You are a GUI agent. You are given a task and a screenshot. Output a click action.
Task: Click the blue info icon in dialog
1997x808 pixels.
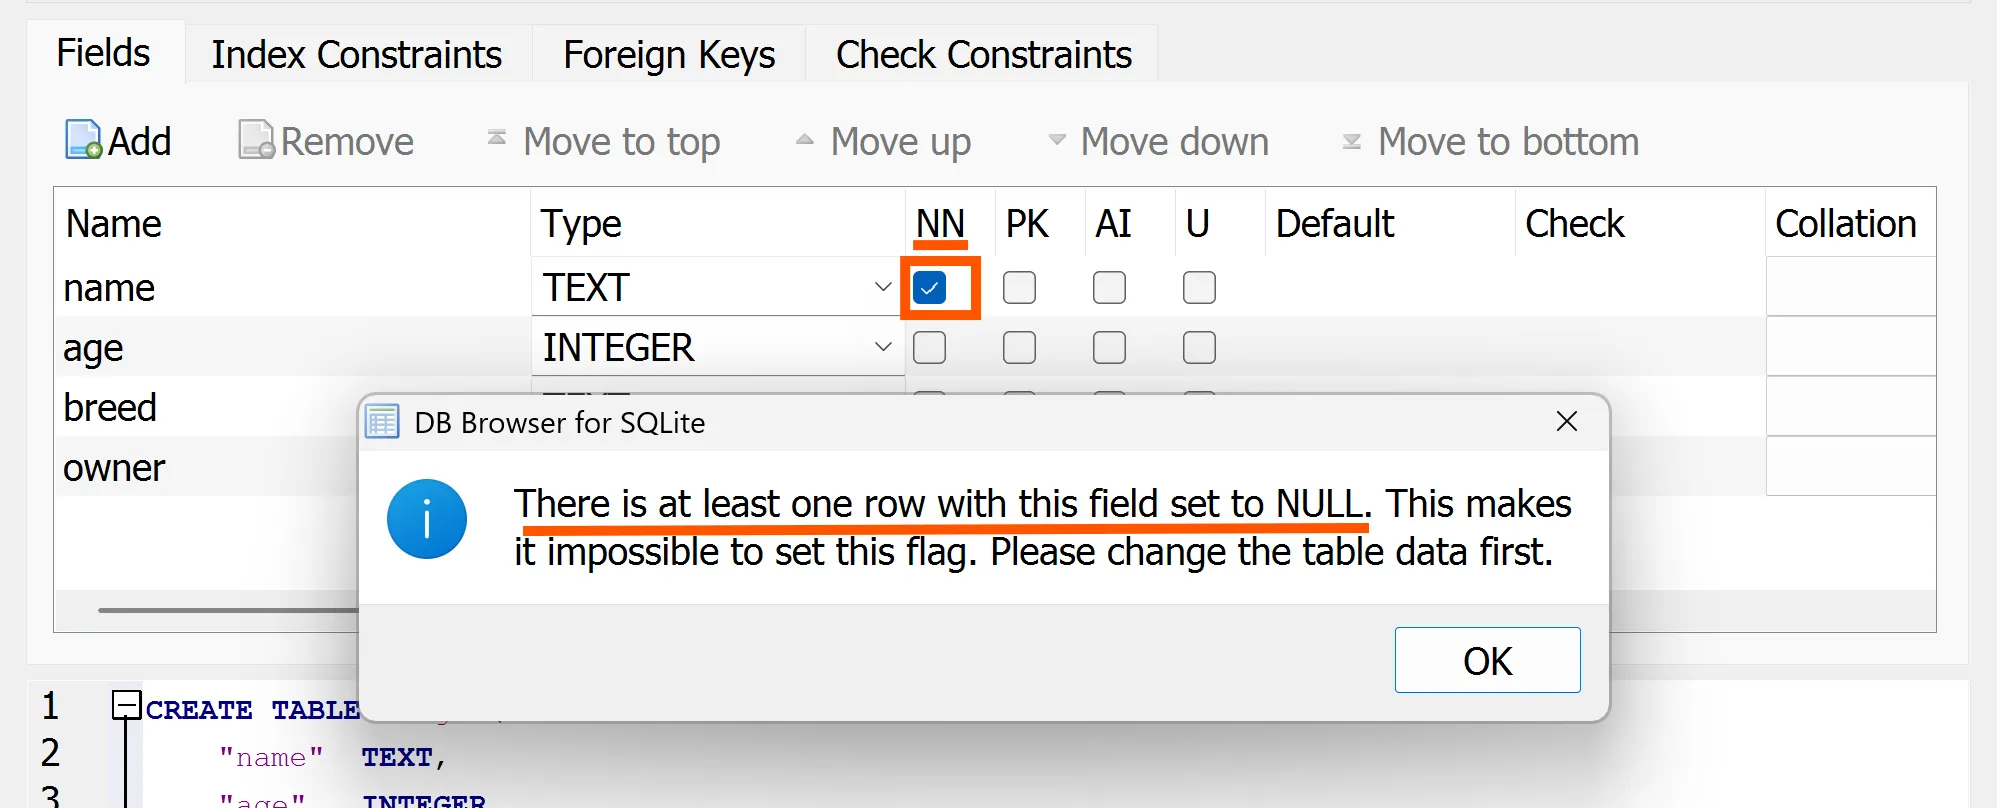(x=427, y=519)
